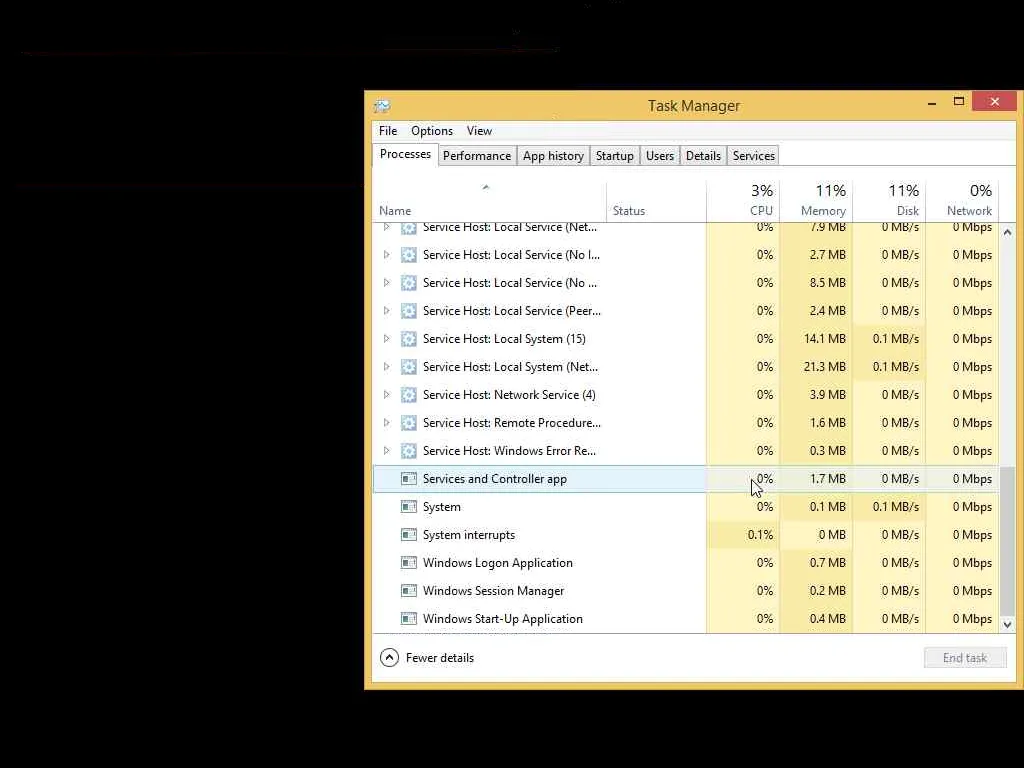The width and height of the screenshot is (1024, 768).
Task: Switch to the Users tab
Action: (660, 156)
